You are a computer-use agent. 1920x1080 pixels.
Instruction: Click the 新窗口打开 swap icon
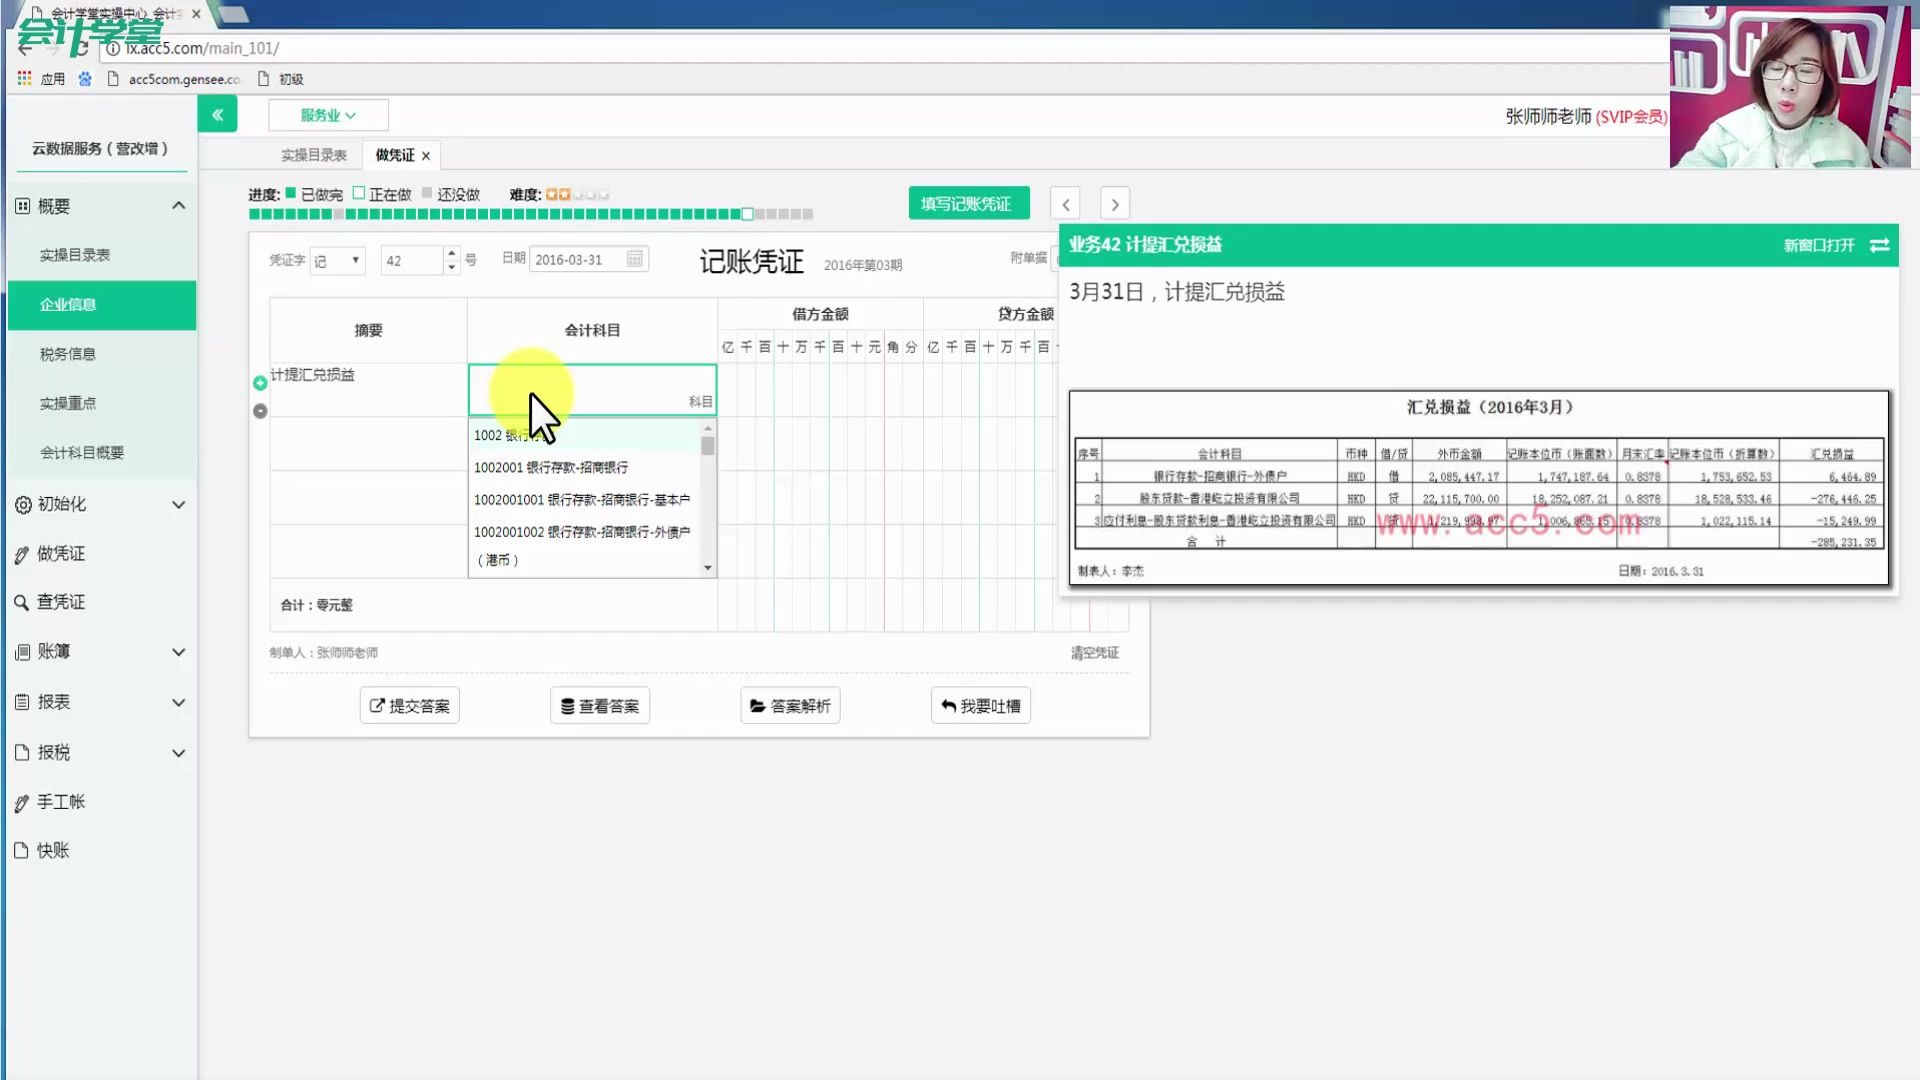coord(1879,245)
